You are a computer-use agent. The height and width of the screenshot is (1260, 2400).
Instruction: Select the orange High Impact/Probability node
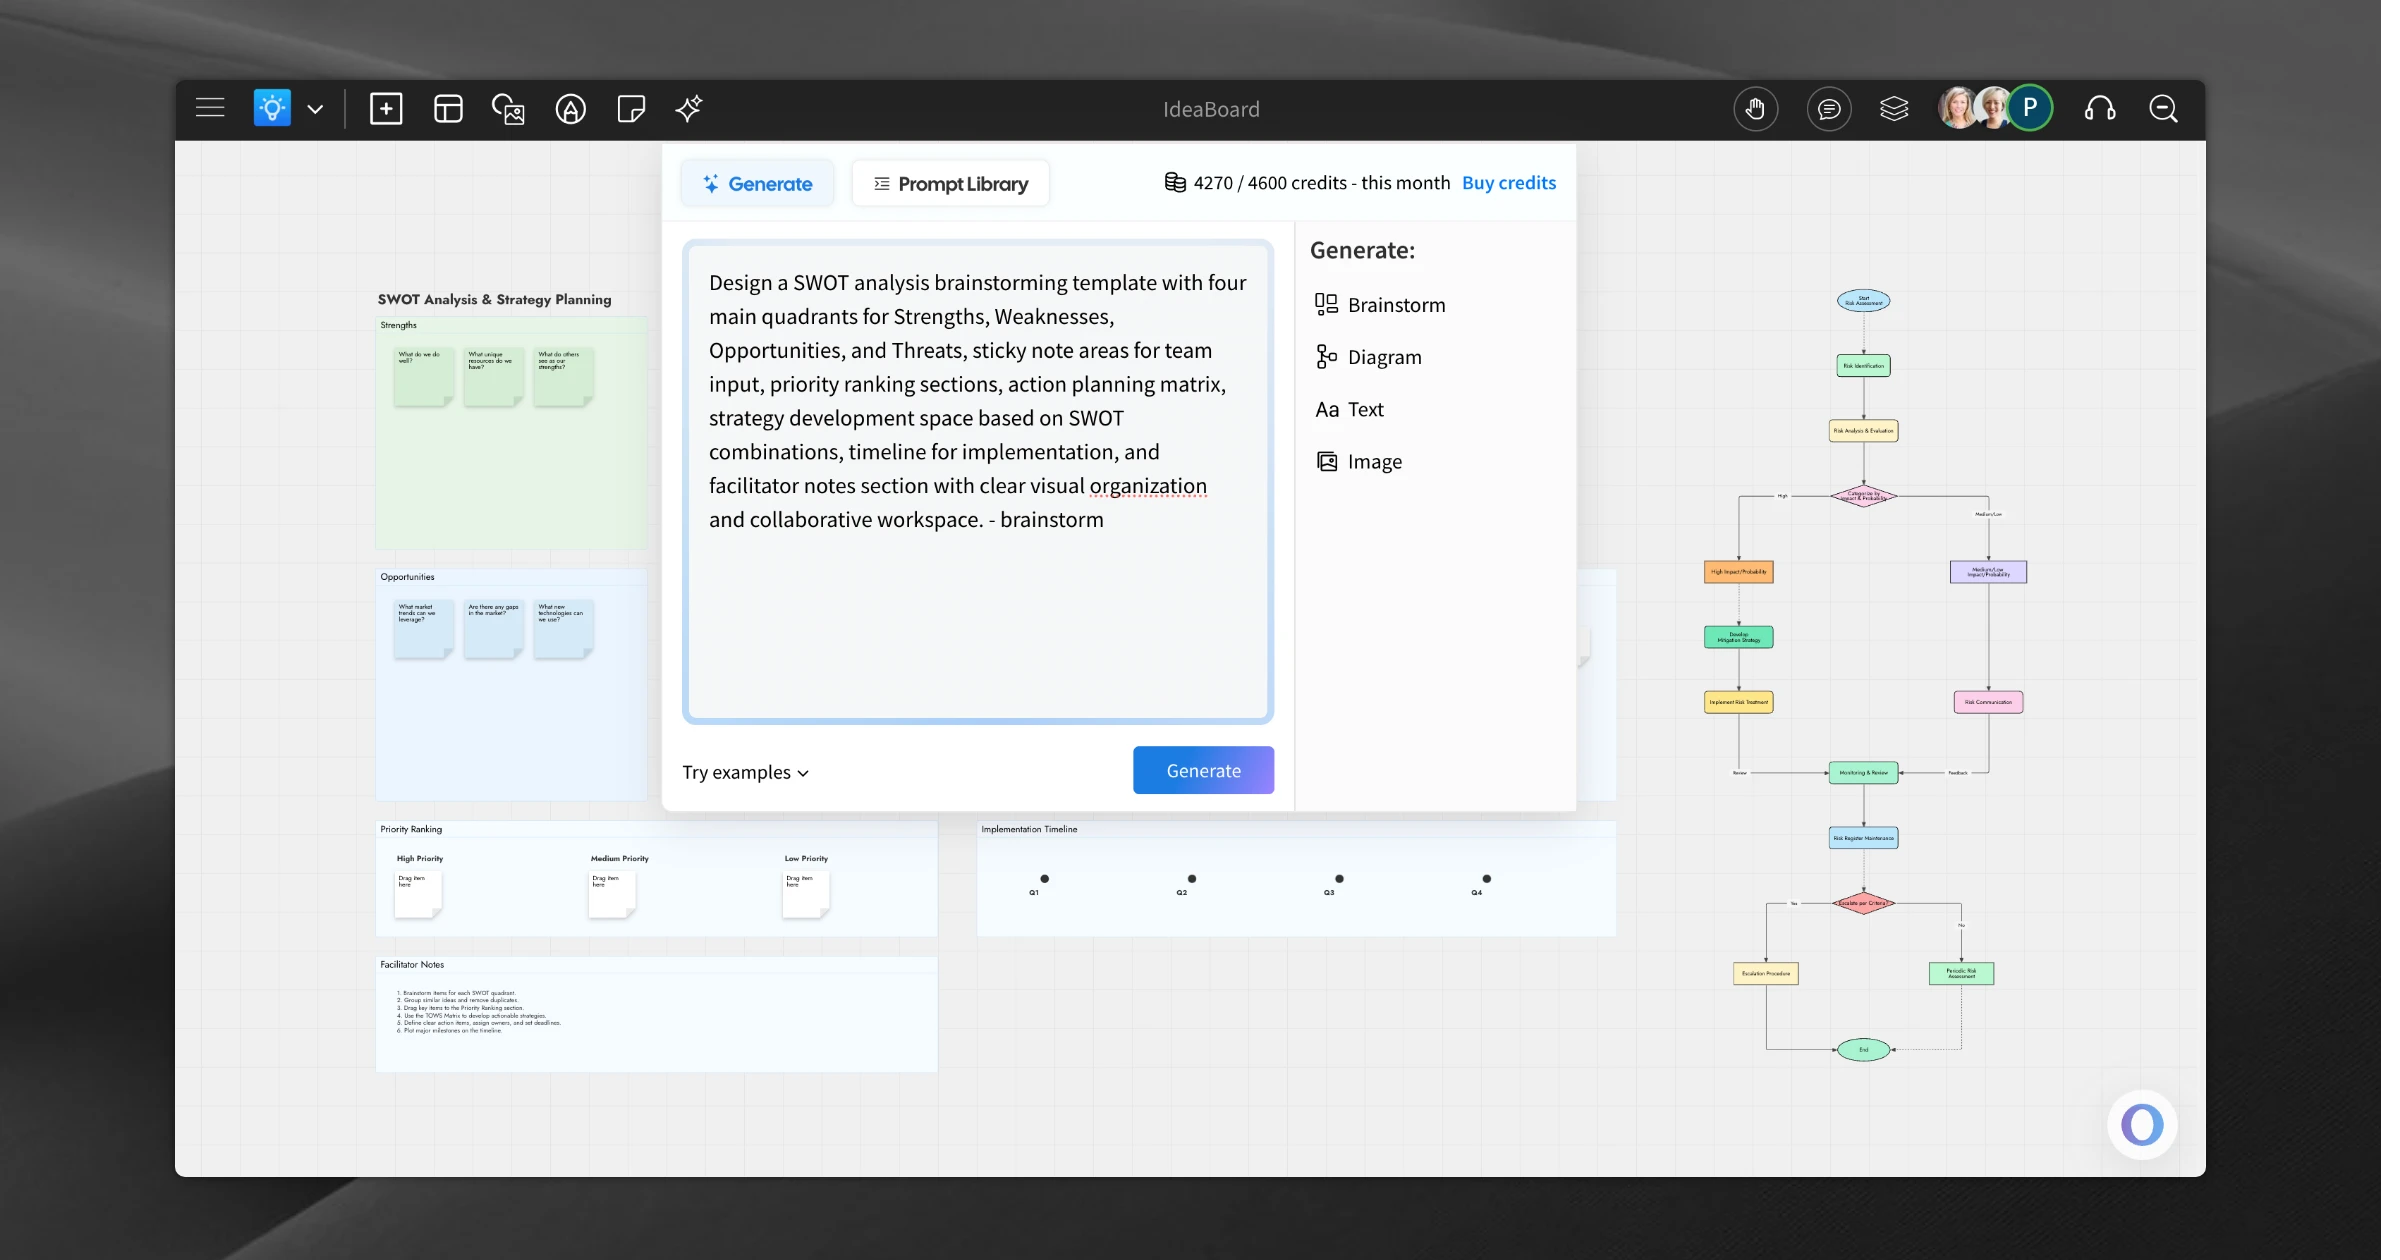(1738, 572)
